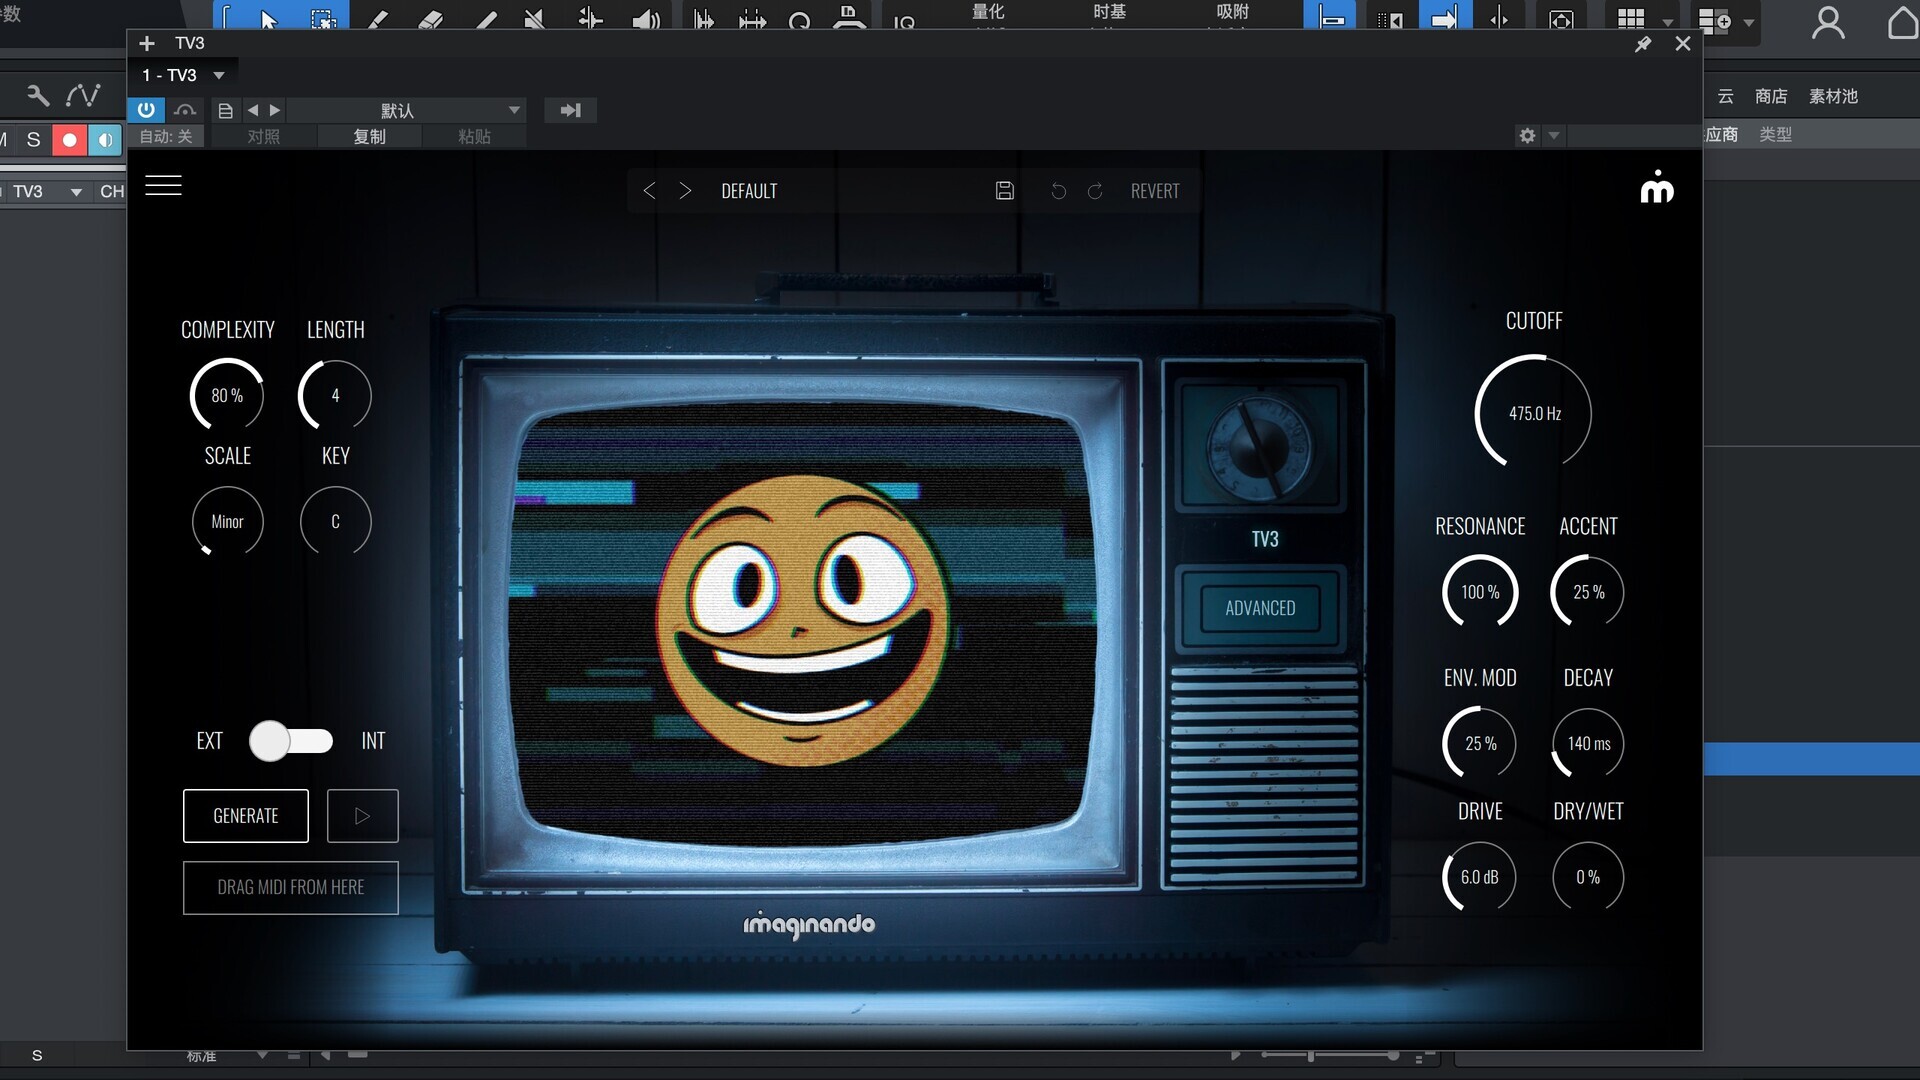Toggle track record arm button

[69, 140]
